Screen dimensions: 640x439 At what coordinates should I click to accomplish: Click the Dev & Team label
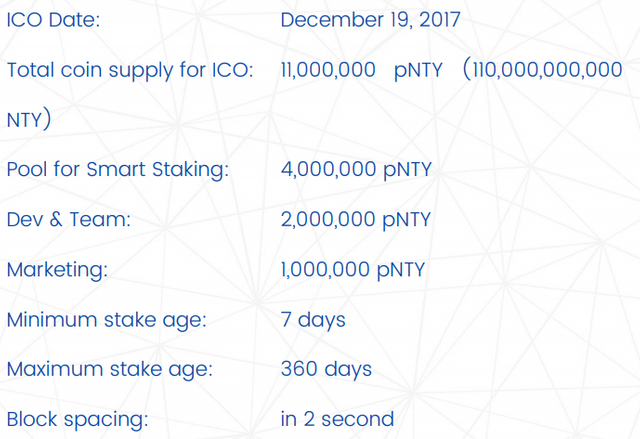[68, 220]
